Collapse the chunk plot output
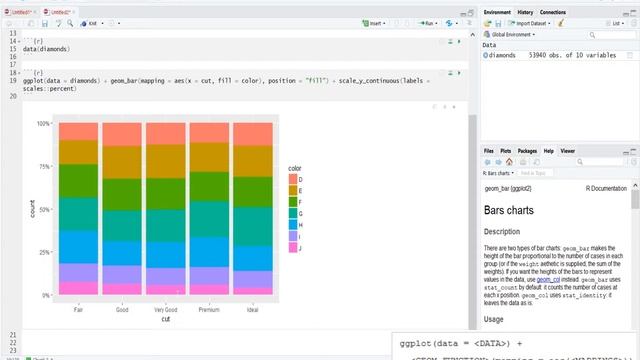The height and width of the screenshot is (360, 640). 444,107
